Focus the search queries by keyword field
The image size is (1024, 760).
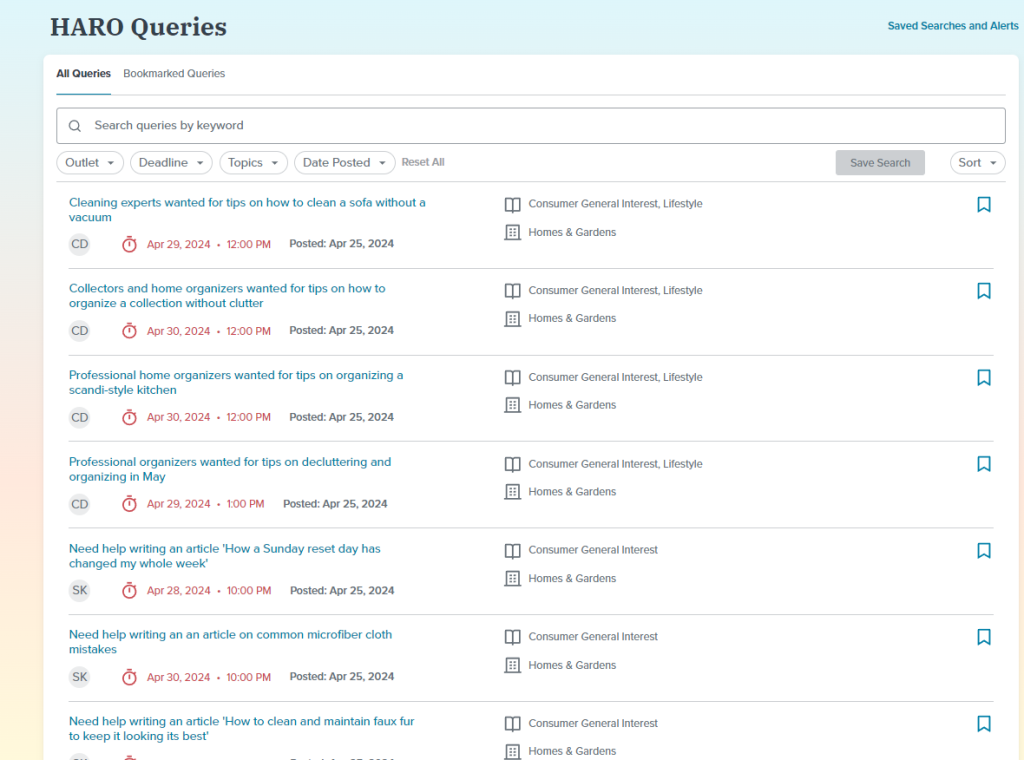click(x=531, y=125)
